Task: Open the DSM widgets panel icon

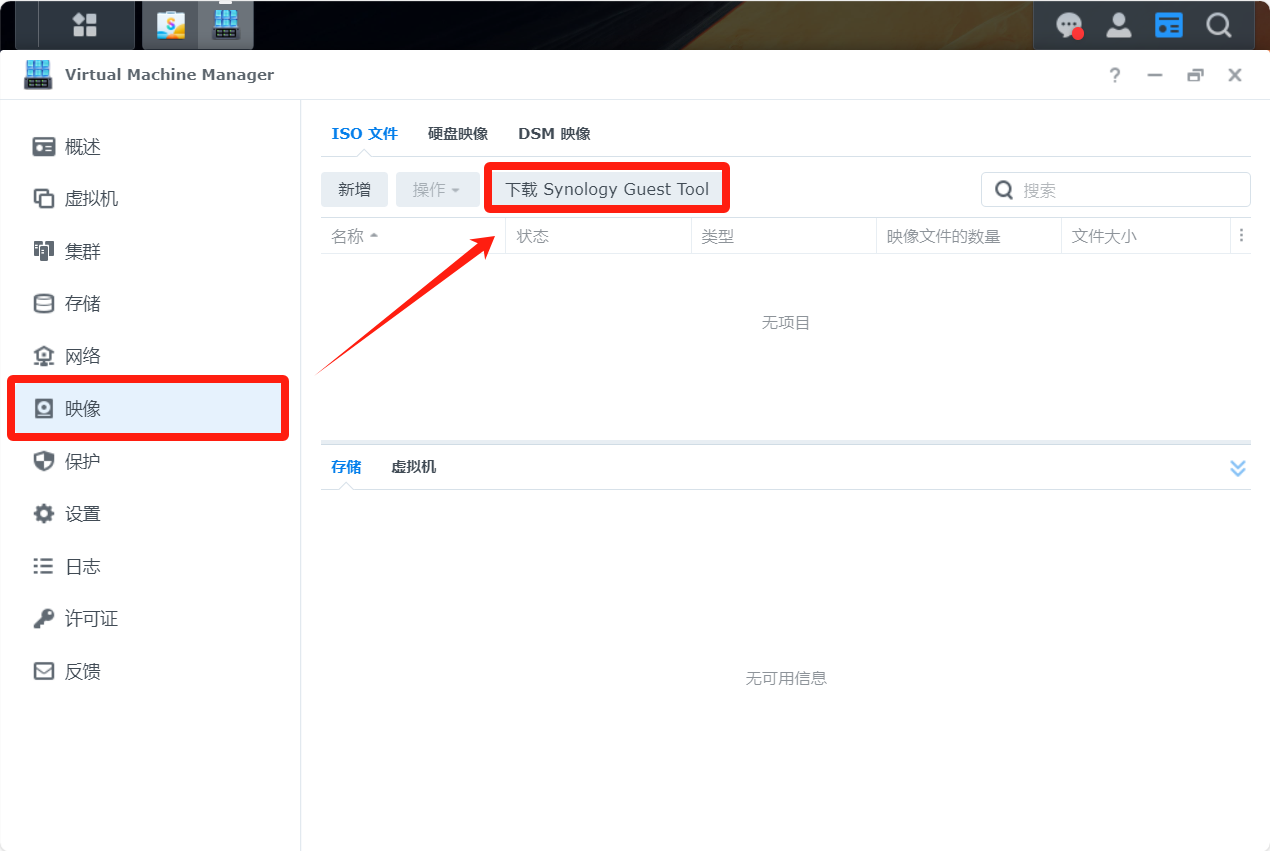Action: [x=1168, y=25]
